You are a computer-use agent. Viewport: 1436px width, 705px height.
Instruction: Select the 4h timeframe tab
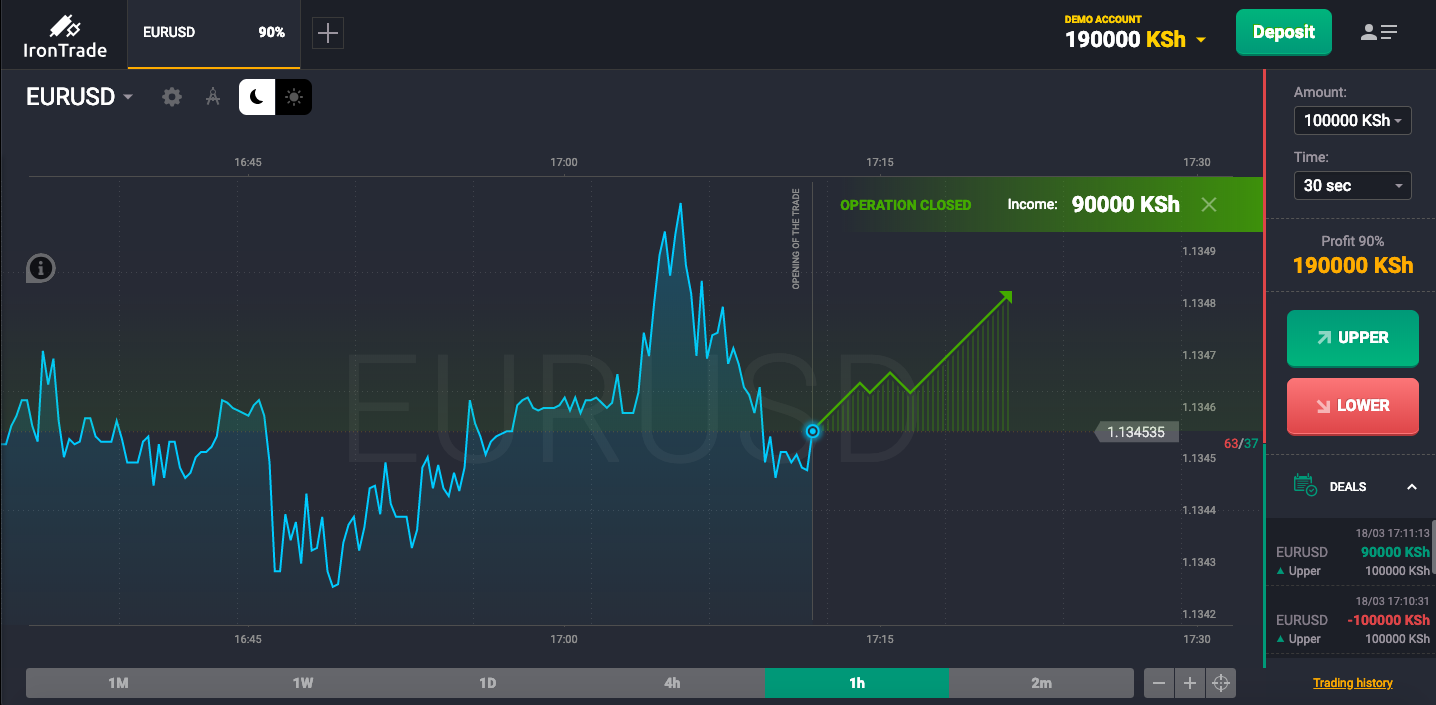pyautogui.click(x=672, y=683)
